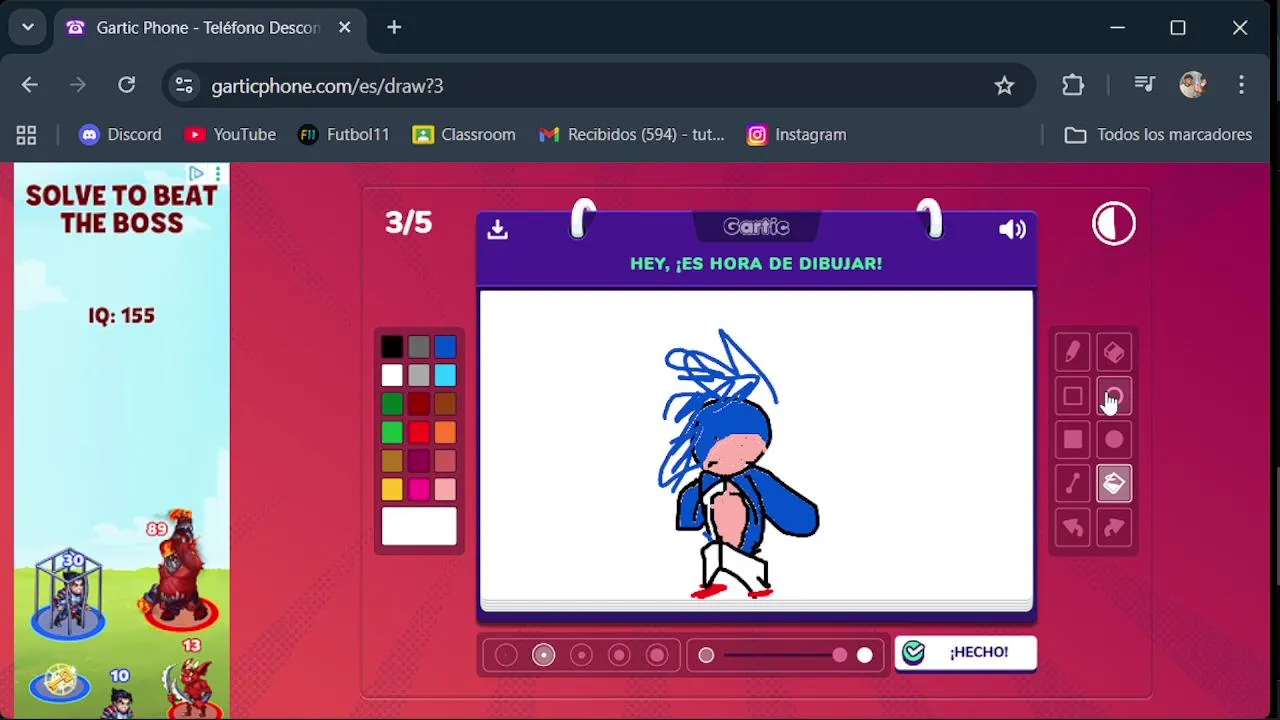Download the current drawing
The width and height of the screenshot is (1280, 720).
497,230
